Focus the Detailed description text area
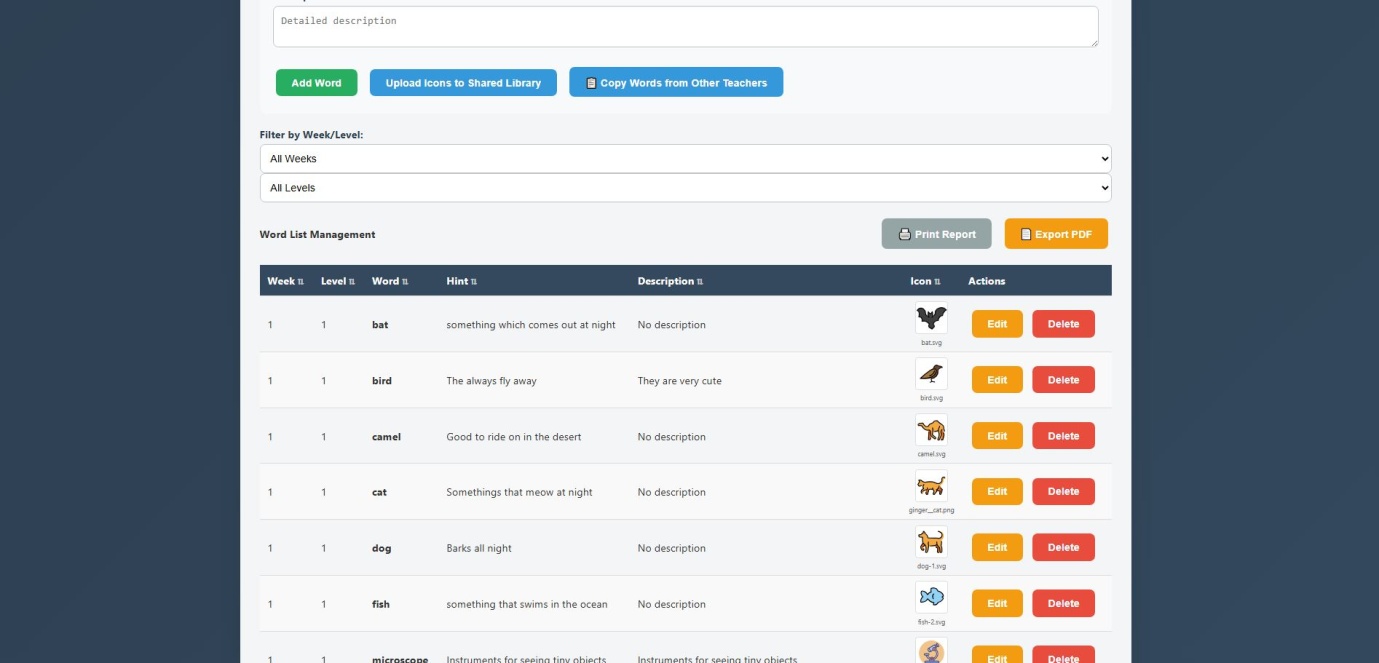 tap(685, 27)
